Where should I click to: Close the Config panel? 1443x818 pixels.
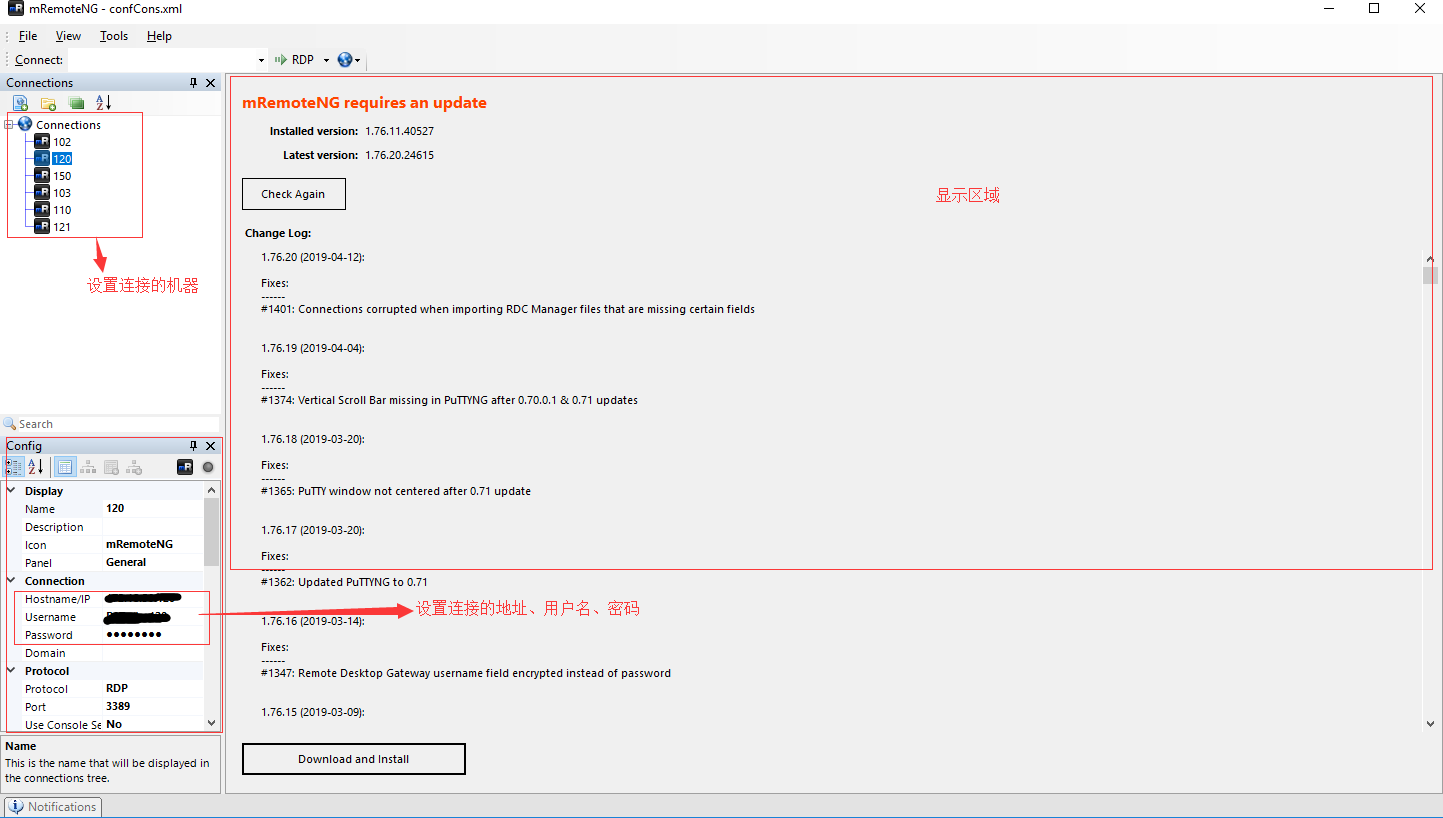click(211, 446)
